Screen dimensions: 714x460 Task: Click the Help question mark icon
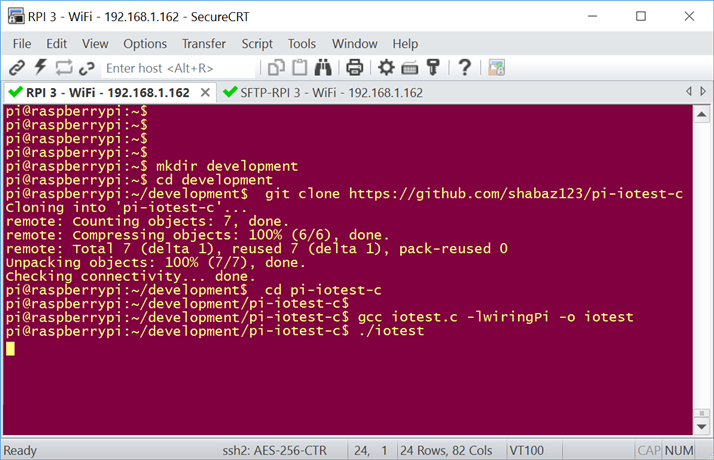click(464, 67)
